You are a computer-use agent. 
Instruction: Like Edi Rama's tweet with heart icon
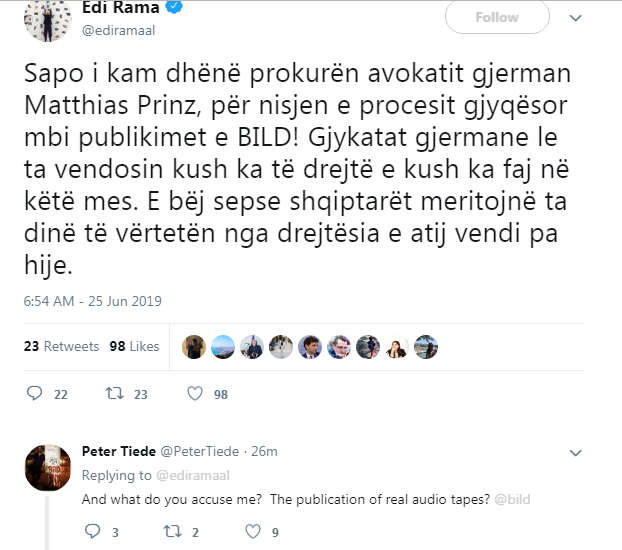pyautogui.click(x=195, y=394)
